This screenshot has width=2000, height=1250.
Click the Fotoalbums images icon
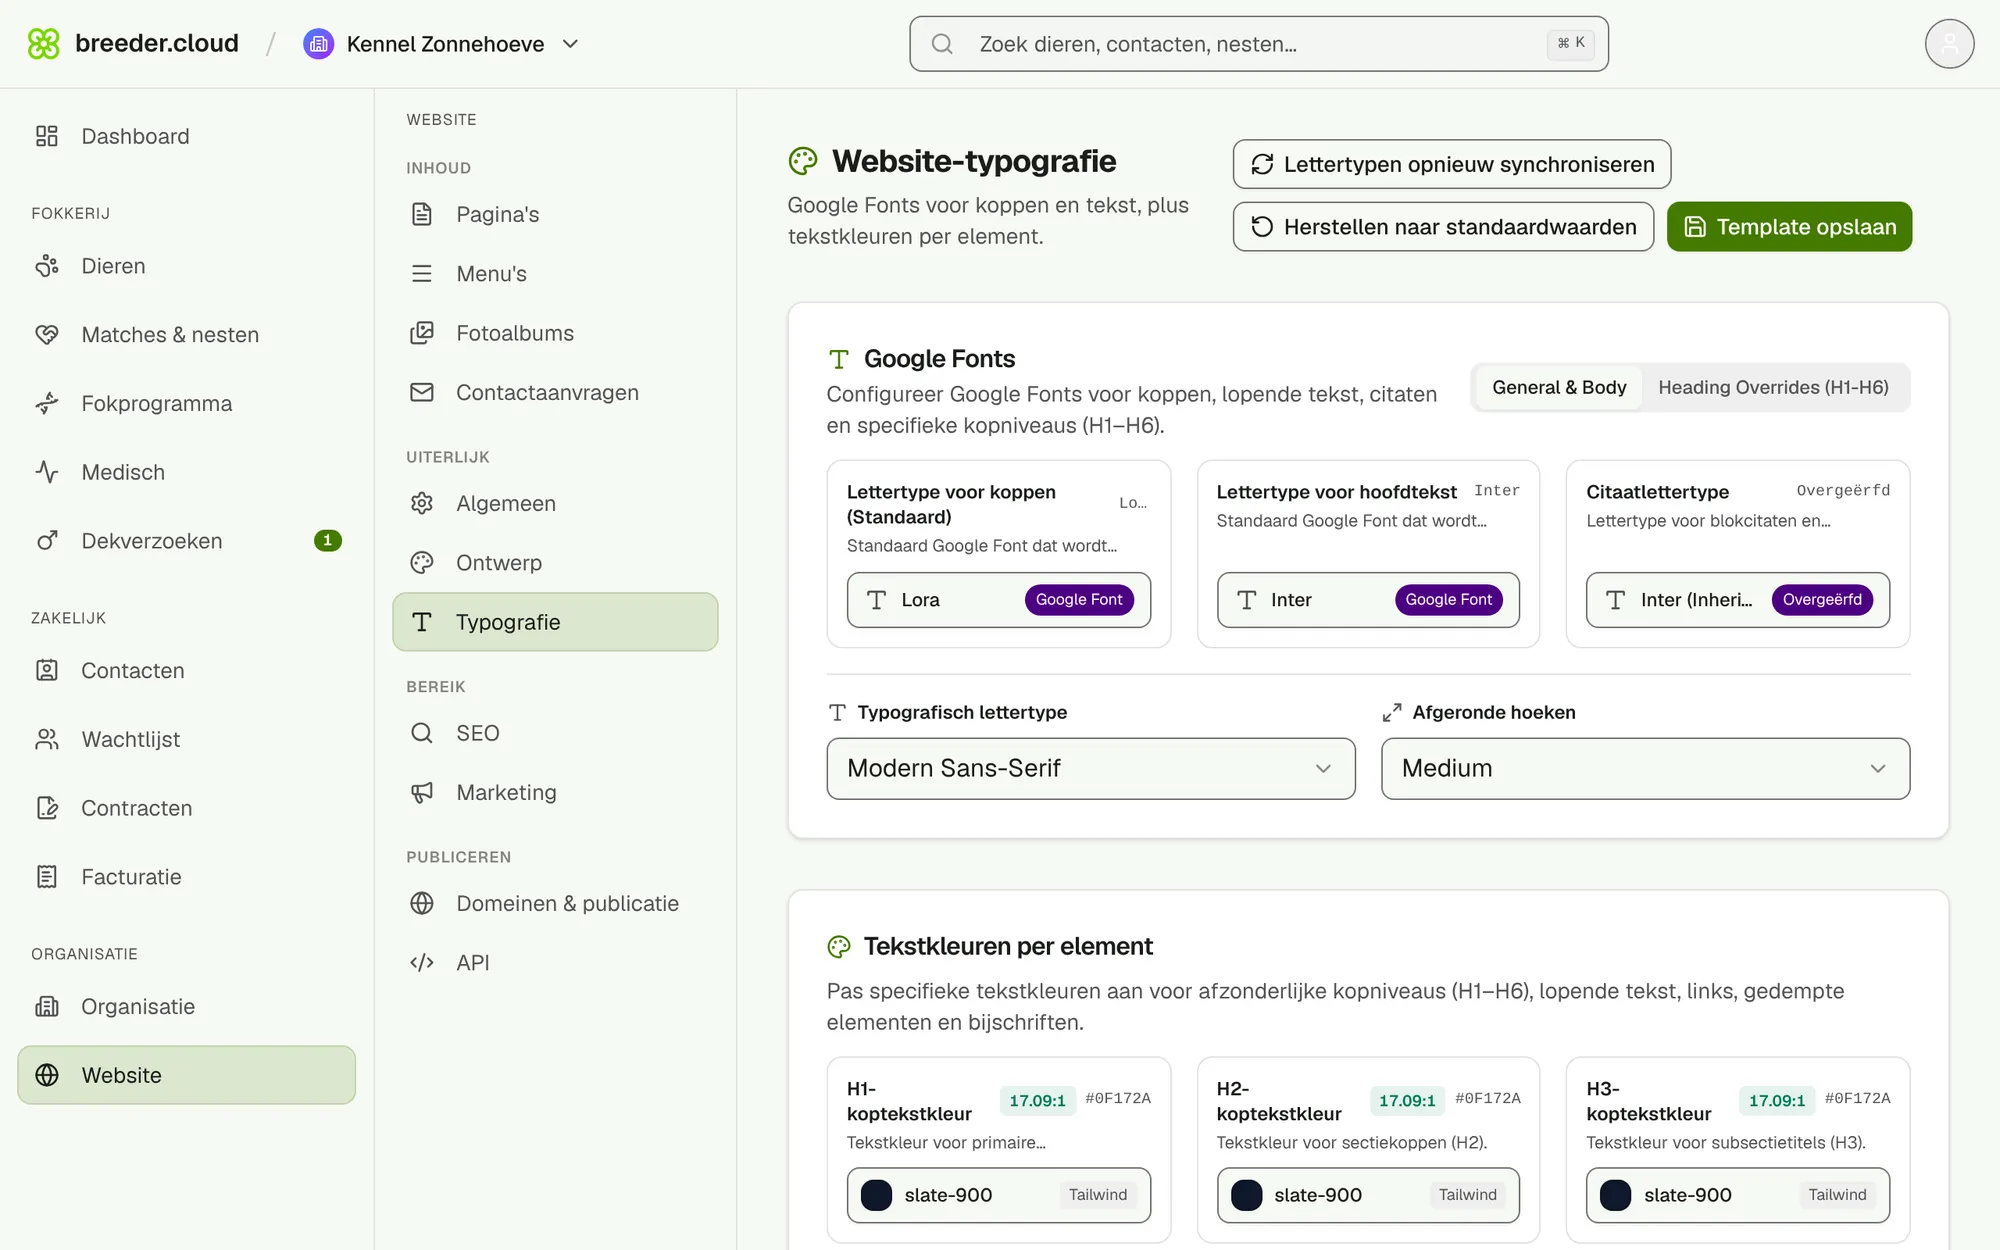point(422,333)
